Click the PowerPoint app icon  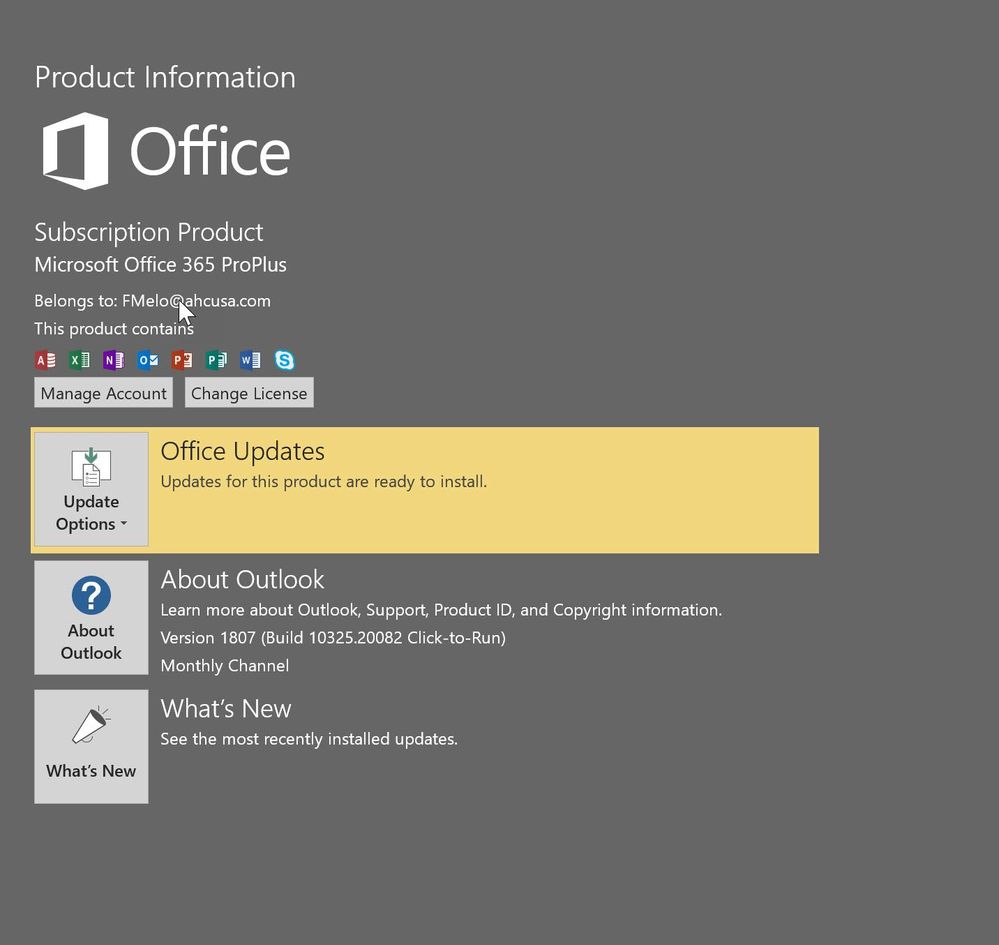coord(182,360)
